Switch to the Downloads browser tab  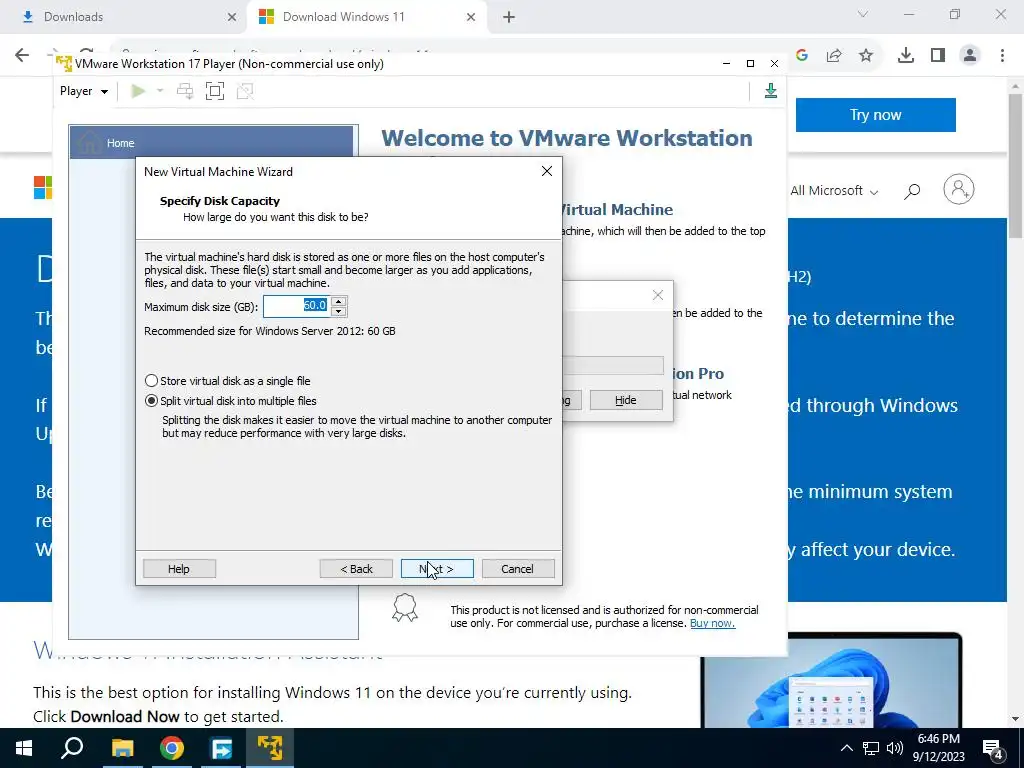point(123,17)
